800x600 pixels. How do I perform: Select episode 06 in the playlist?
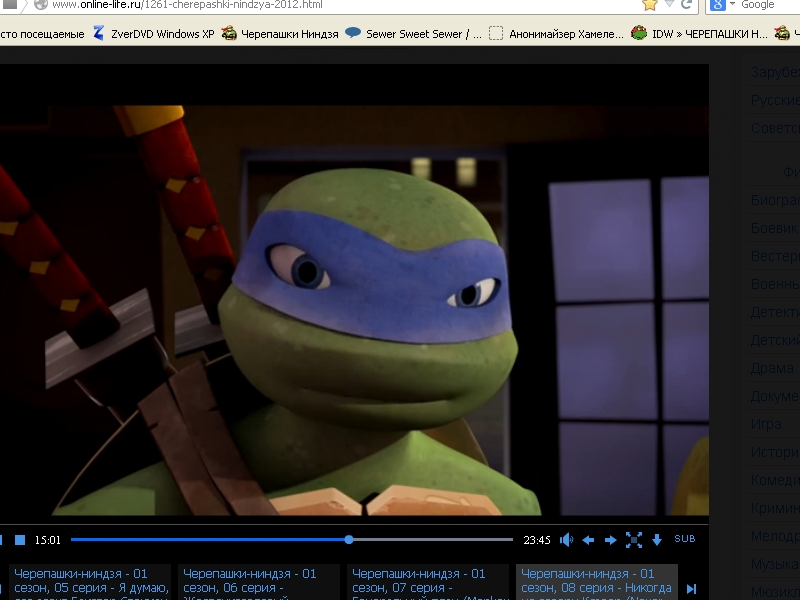tap(259, 582)
